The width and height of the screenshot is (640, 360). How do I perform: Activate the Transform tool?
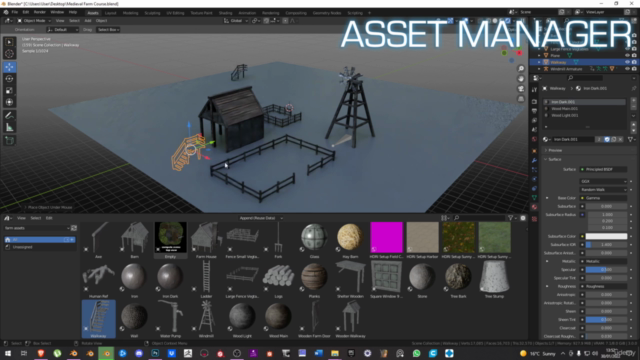[x=9, y=102]
